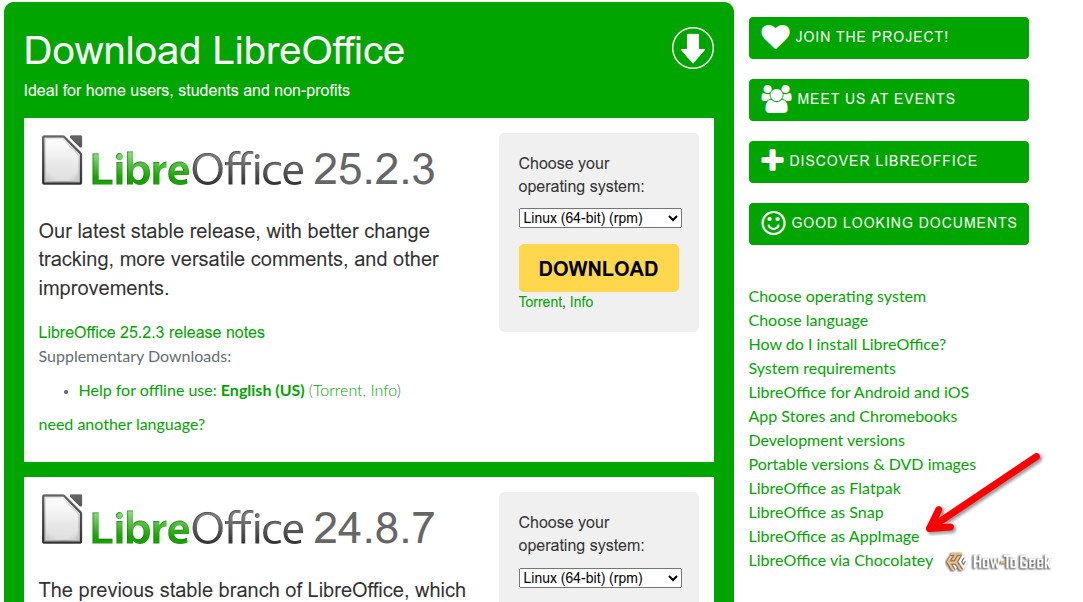Click the How-To Geek watermark logo
The width and height of the screenshot is (1083, 602).
997,562
